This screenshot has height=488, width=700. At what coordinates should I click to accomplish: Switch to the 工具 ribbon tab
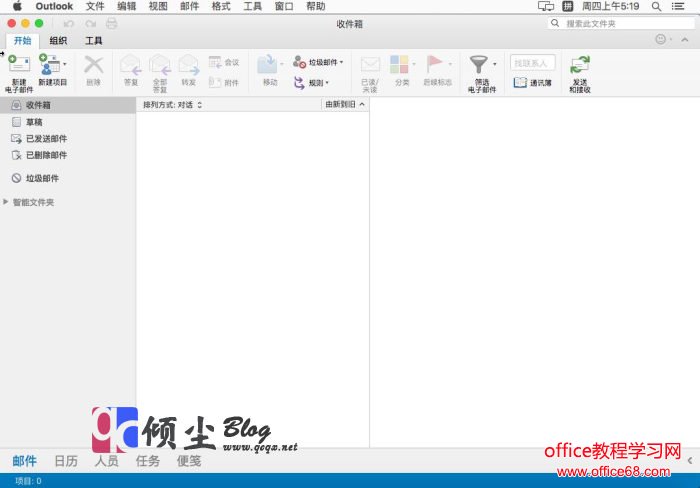93,41
